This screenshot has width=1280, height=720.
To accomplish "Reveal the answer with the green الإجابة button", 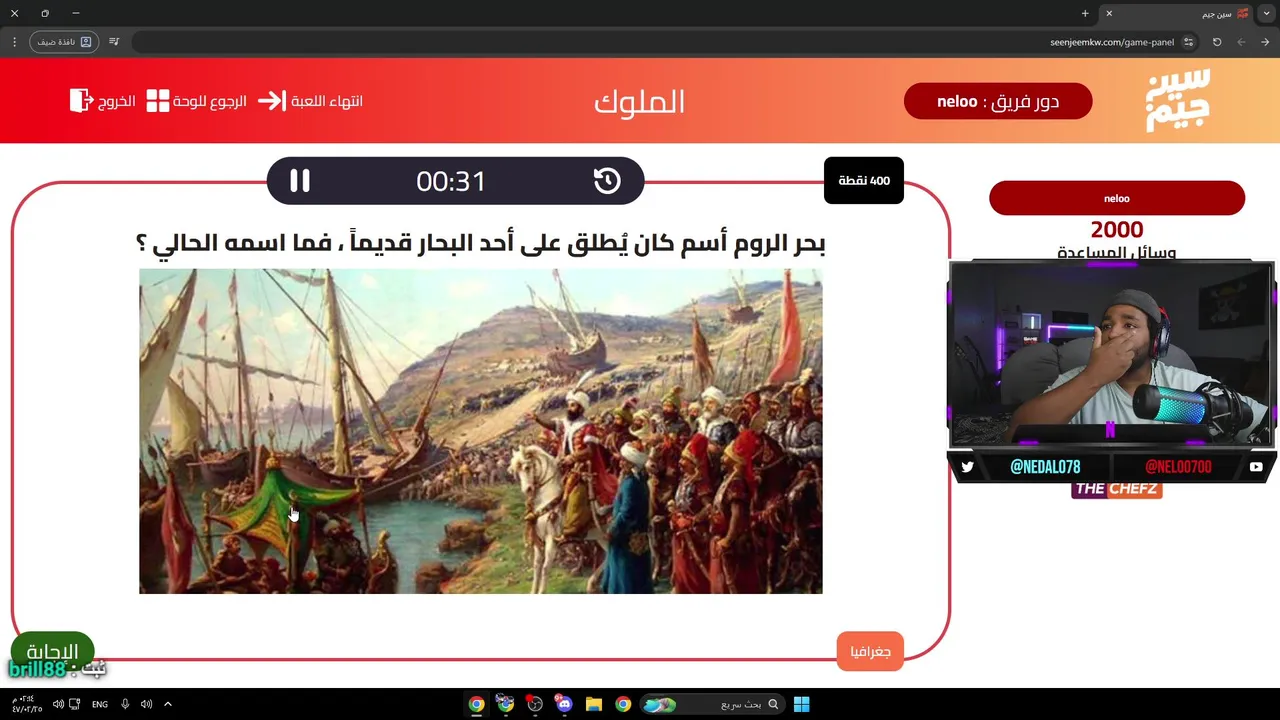I will [52, 653].
